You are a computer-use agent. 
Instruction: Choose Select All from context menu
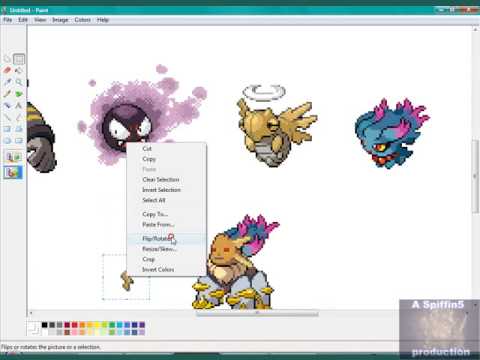(x=167, y=200)
